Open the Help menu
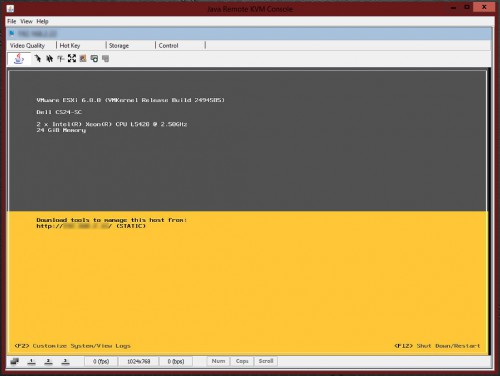Viewport: 500px width, 376px height. [x=42, y=21]
